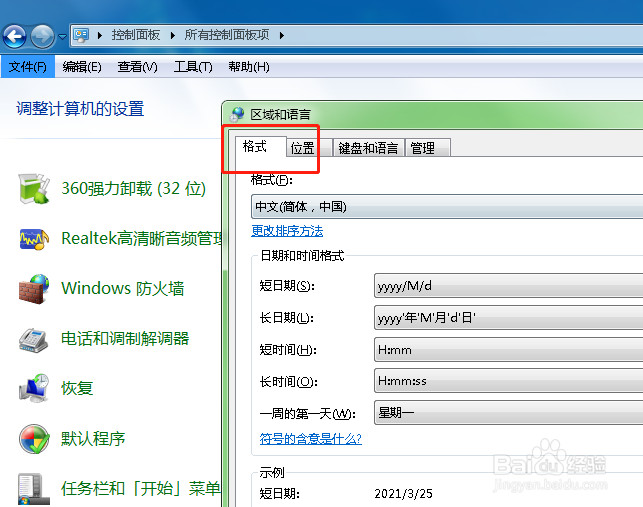
Task: Open Windows 防火墙 link
Action: click(122, 288)
